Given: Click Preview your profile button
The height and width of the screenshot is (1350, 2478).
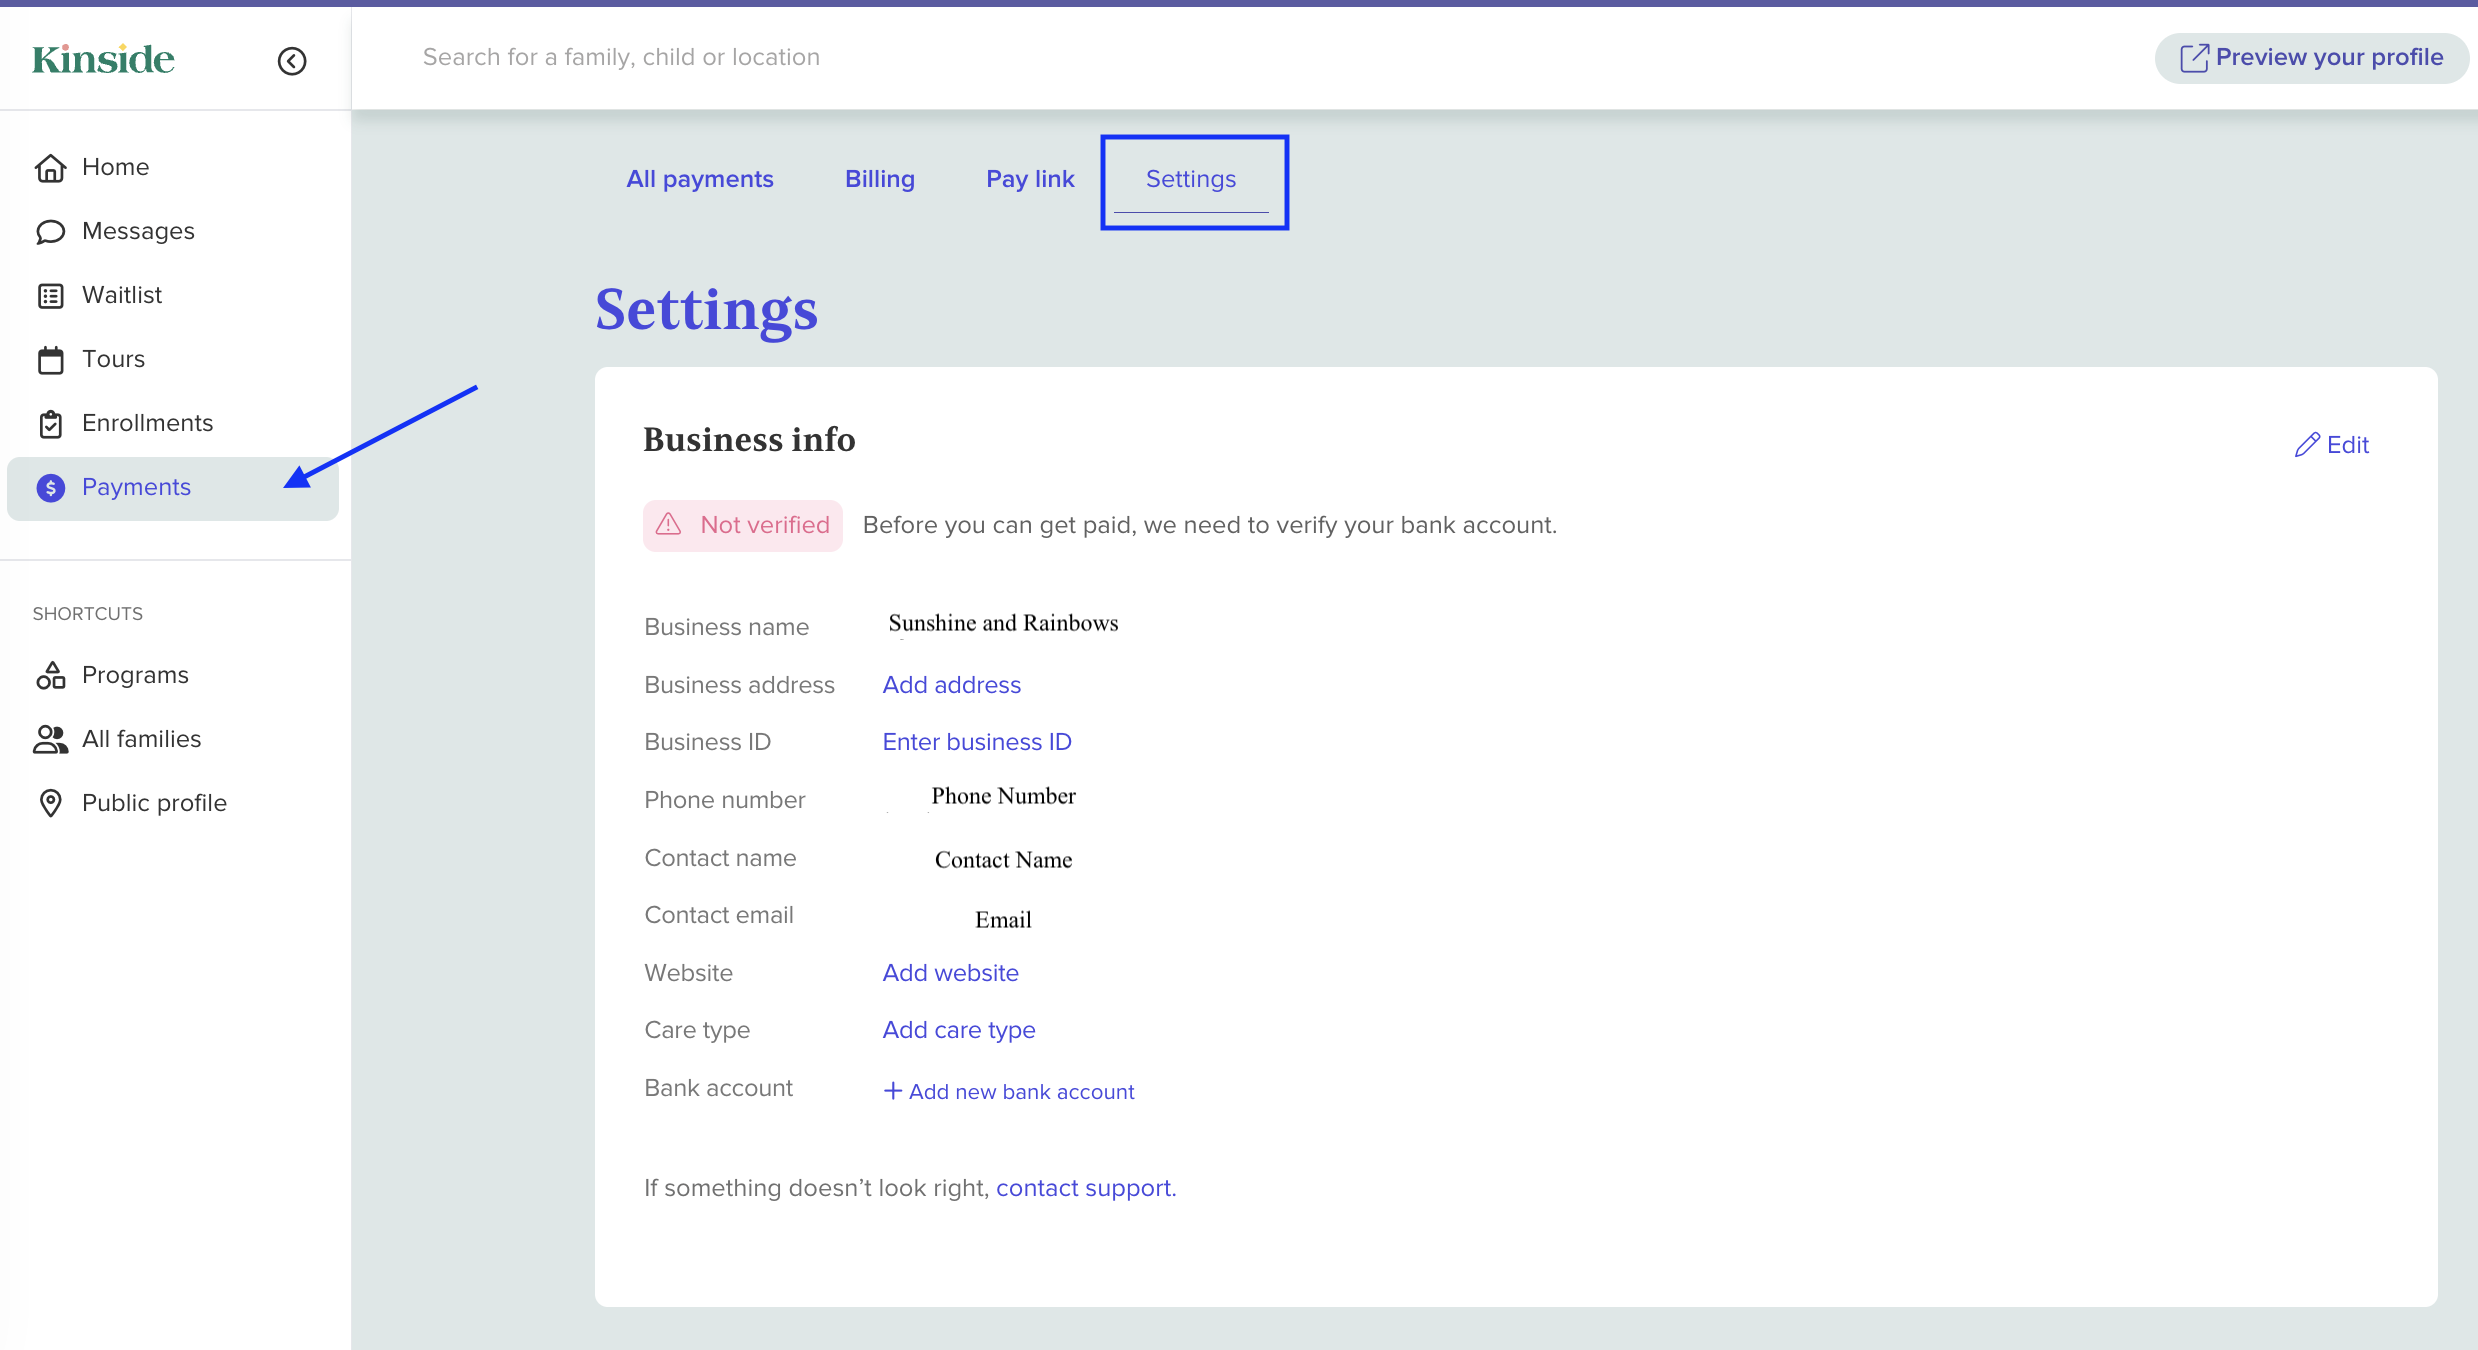Looking at the screenshot, I should click(x=2311, y=57).
